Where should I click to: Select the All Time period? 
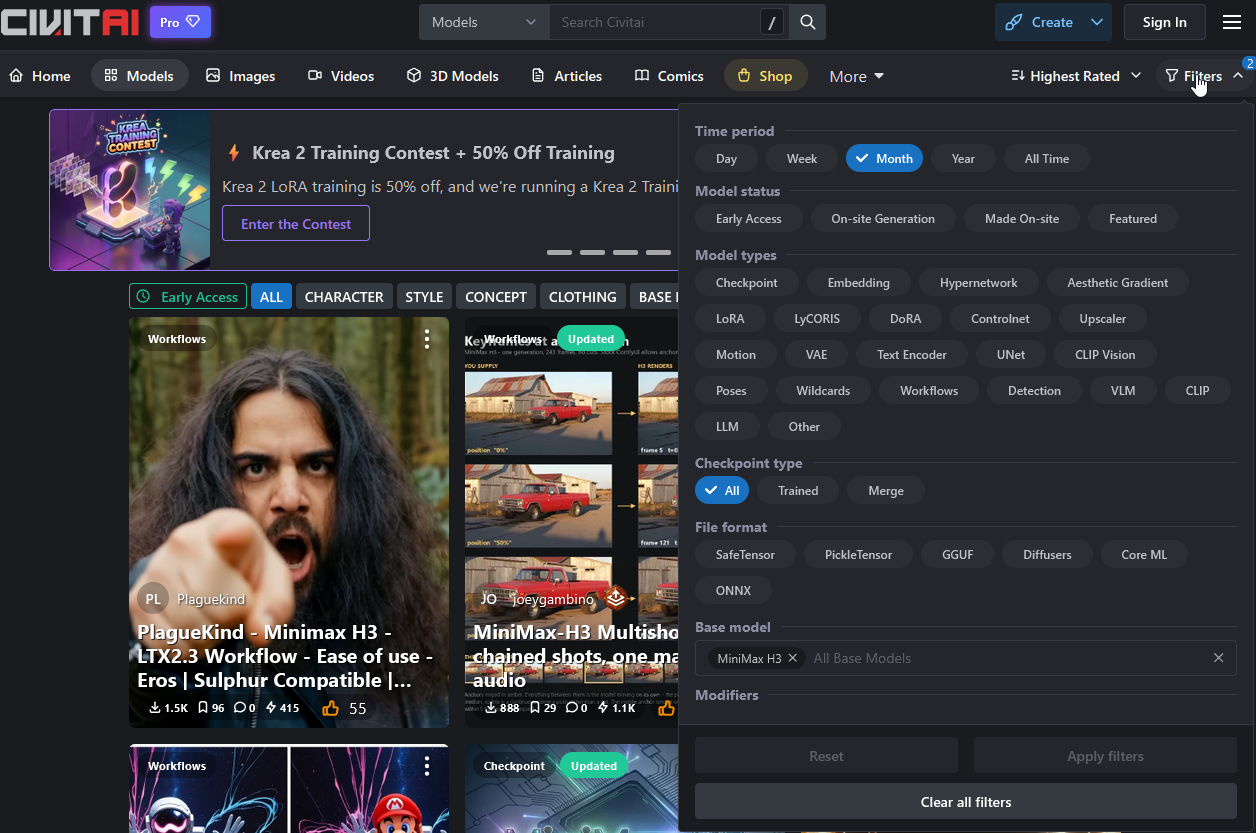1047,158
